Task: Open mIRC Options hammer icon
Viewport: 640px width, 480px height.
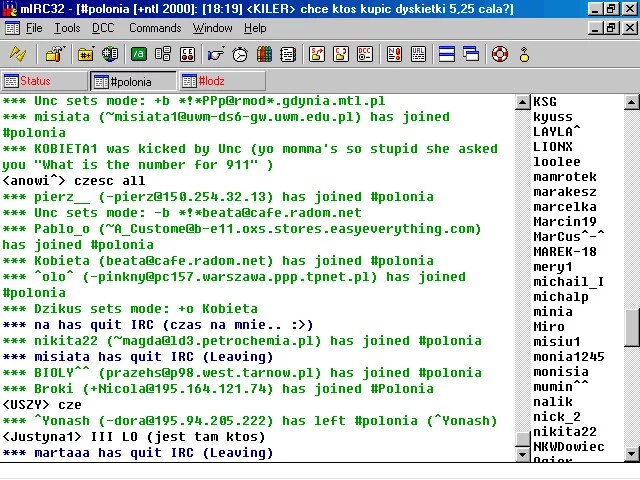Action: tap(56, 54)
